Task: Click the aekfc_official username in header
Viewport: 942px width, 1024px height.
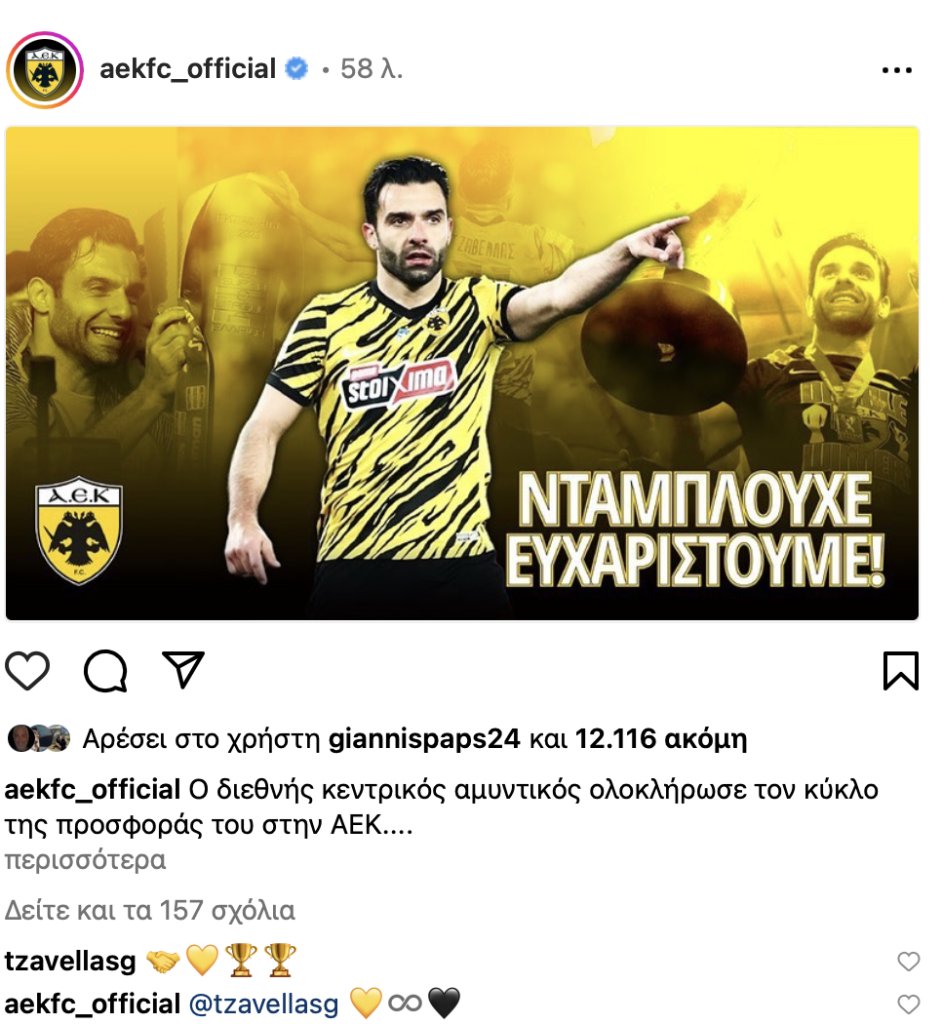Action: click(x=187, y=69)
